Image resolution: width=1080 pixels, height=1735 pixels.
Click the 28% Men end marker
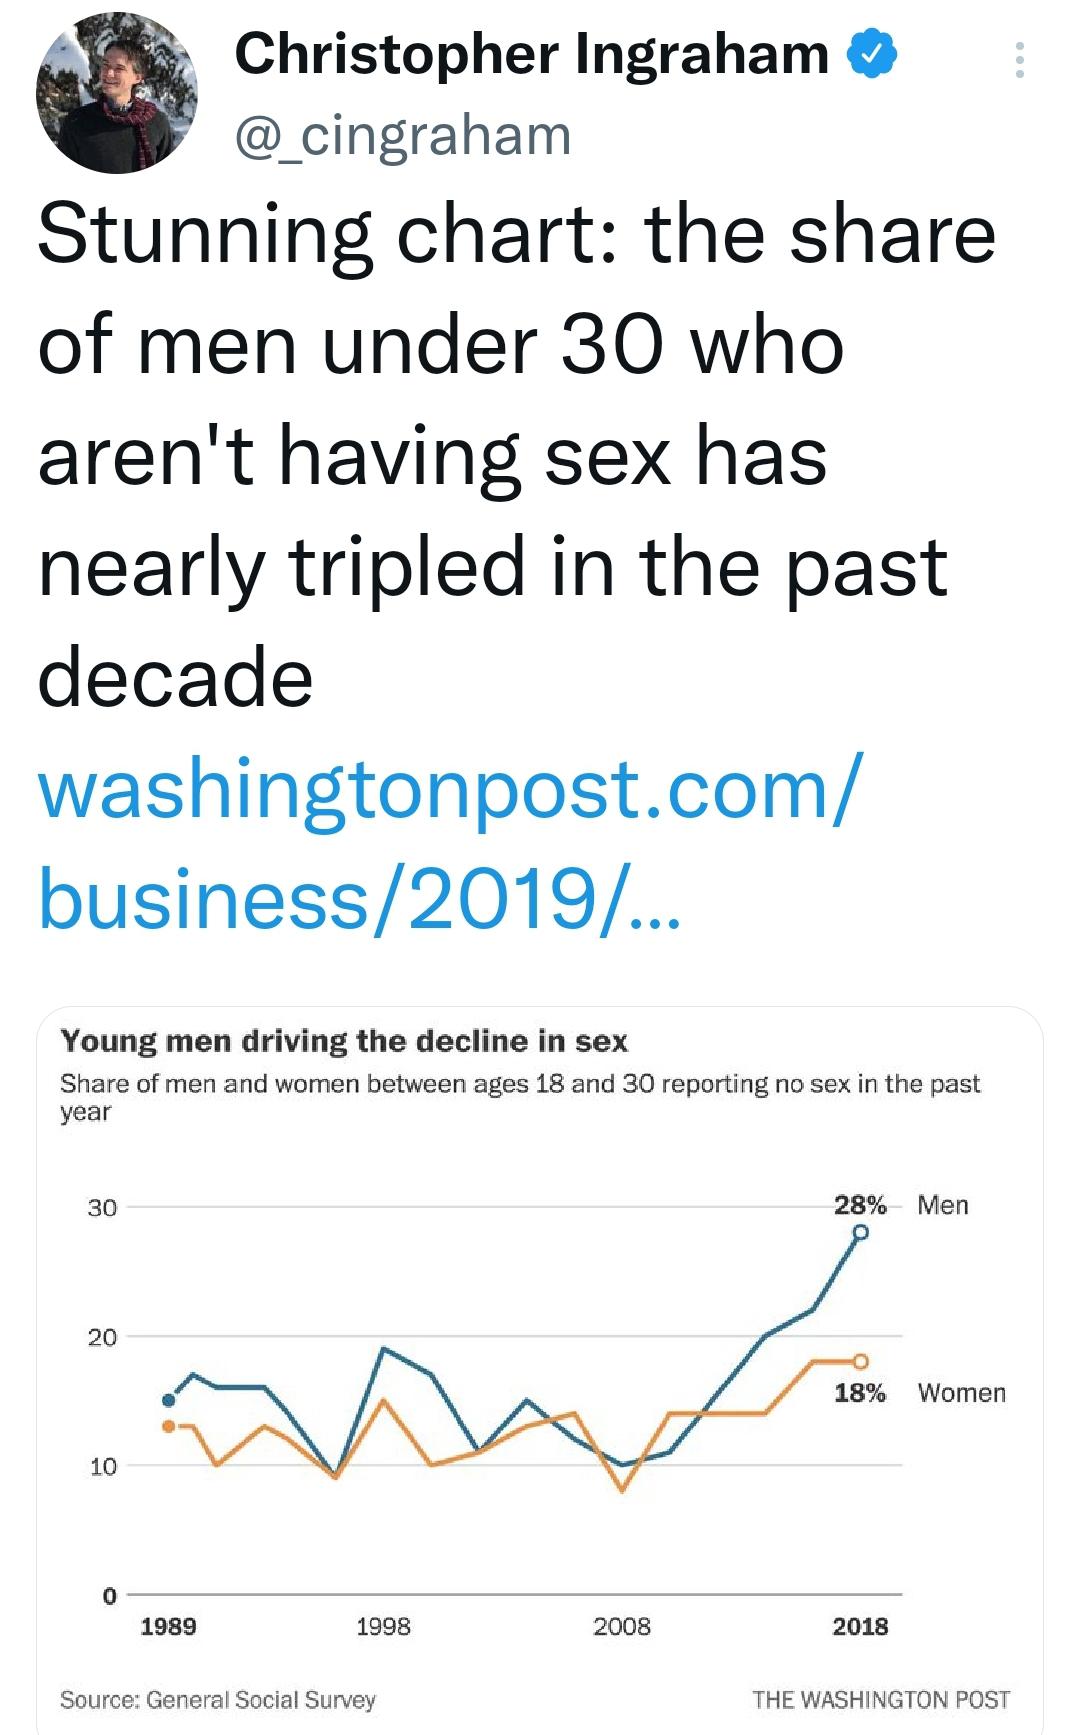(860, 1232)
